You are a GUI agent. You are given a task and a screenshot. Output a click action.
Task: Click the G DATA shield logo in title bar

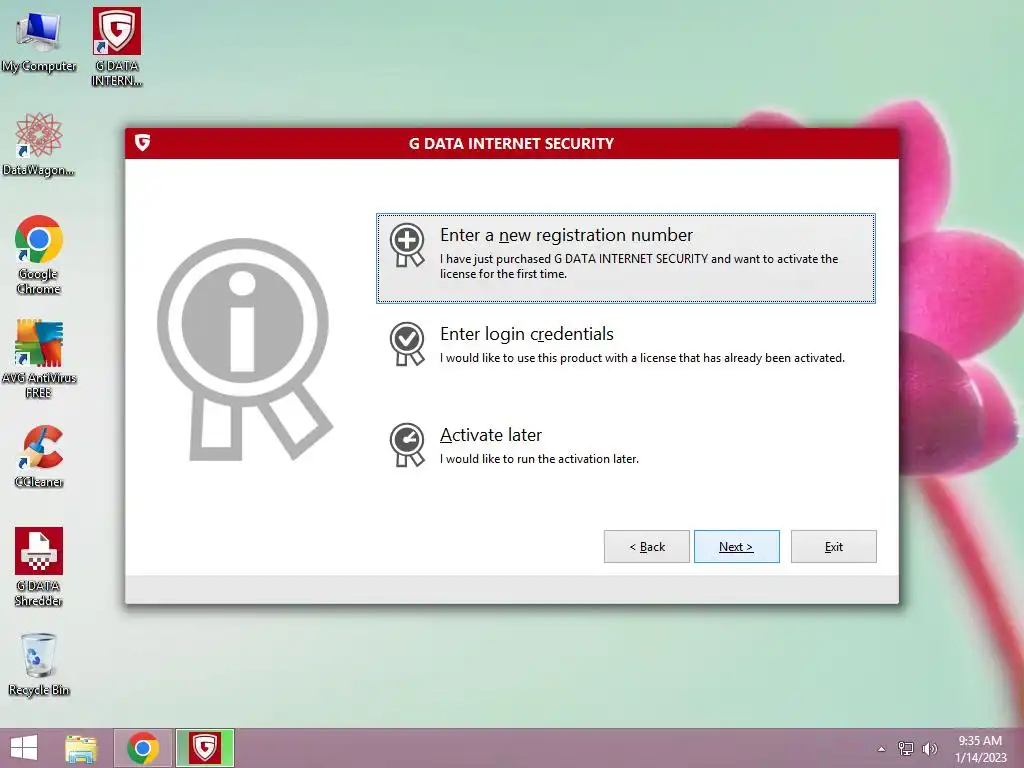click(142, 142)
